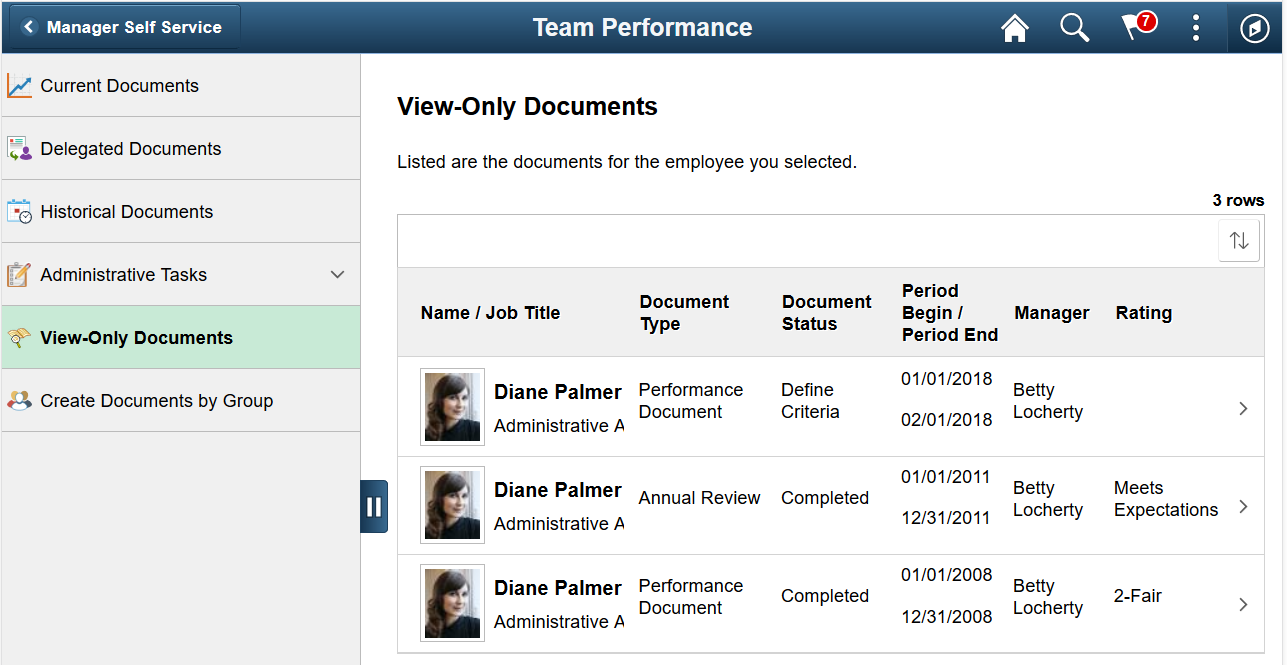1287x665 pixels.
Task: Click the Team Performance page title
Action: (x=643, y=28)
